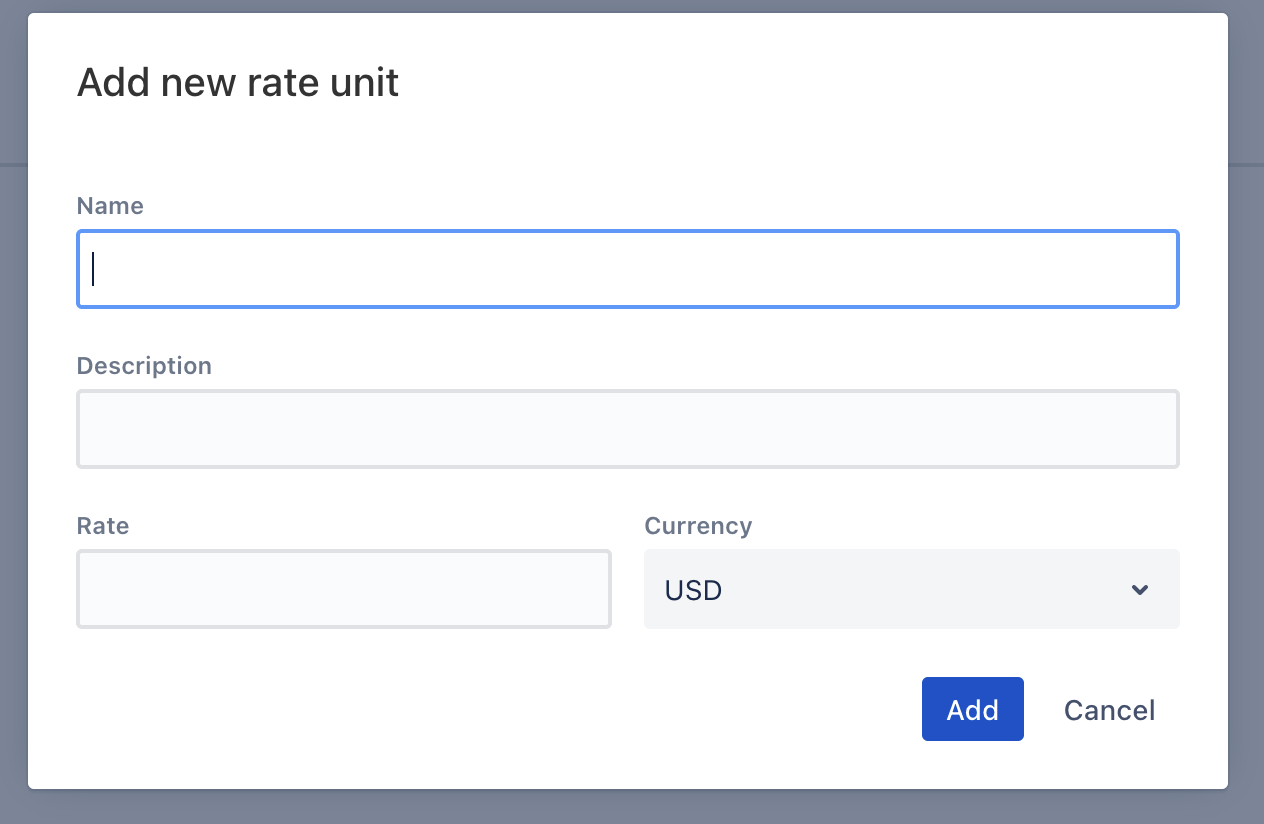Click the dimmed strip below the dialog

632,808
